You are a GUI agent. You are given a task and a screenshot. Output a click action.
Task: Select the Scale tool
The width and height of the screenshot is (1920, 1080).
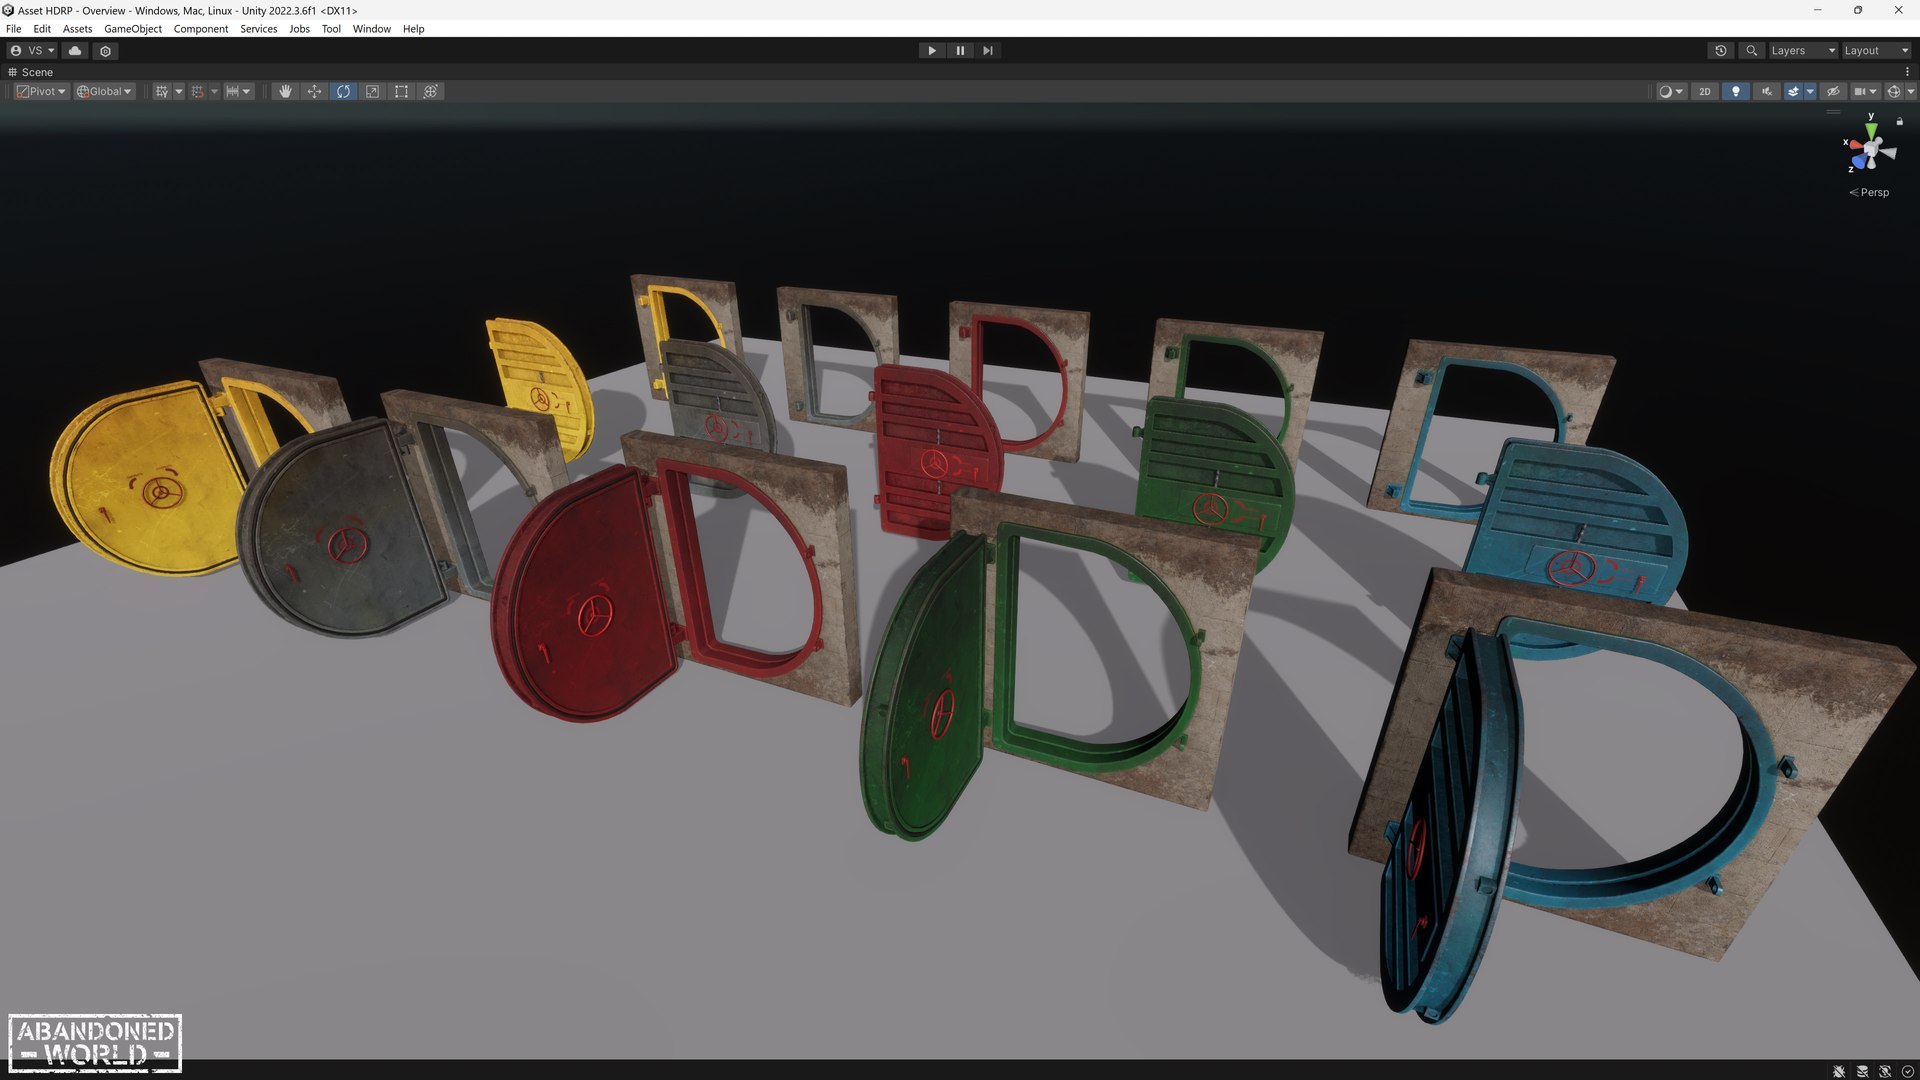(x=372, y=91)
